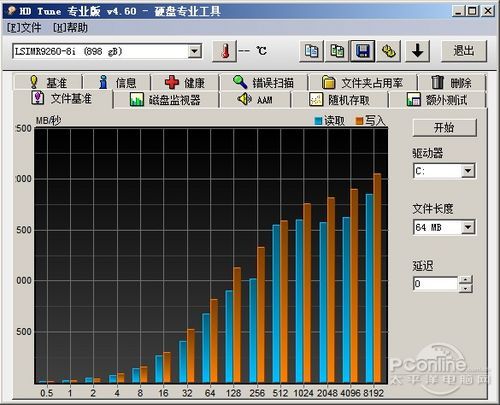
Task: Switch to the 基准 tab
Action: coord(48,82)
